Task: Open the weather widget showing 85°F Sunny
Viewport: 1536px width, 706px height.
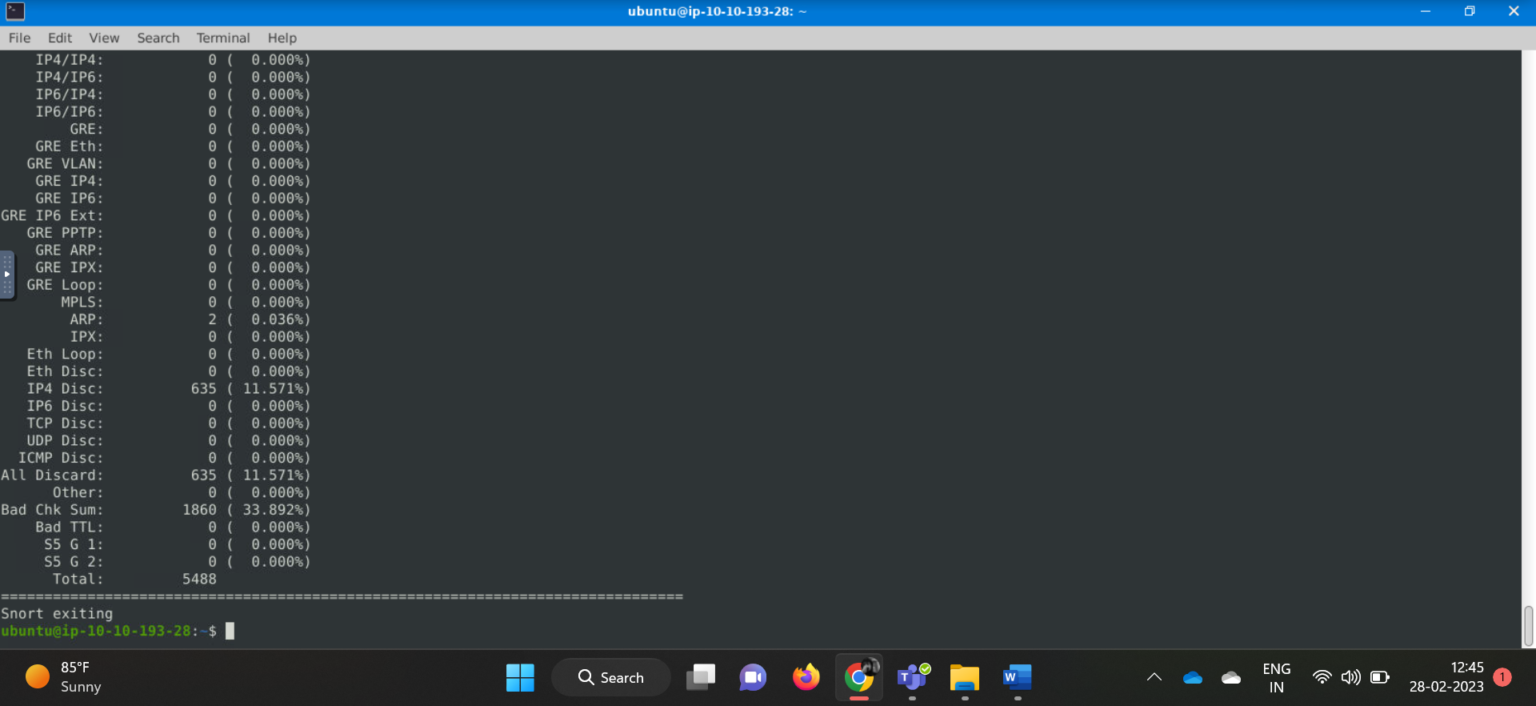Action: pyautogui.click(x=60, y=677)
